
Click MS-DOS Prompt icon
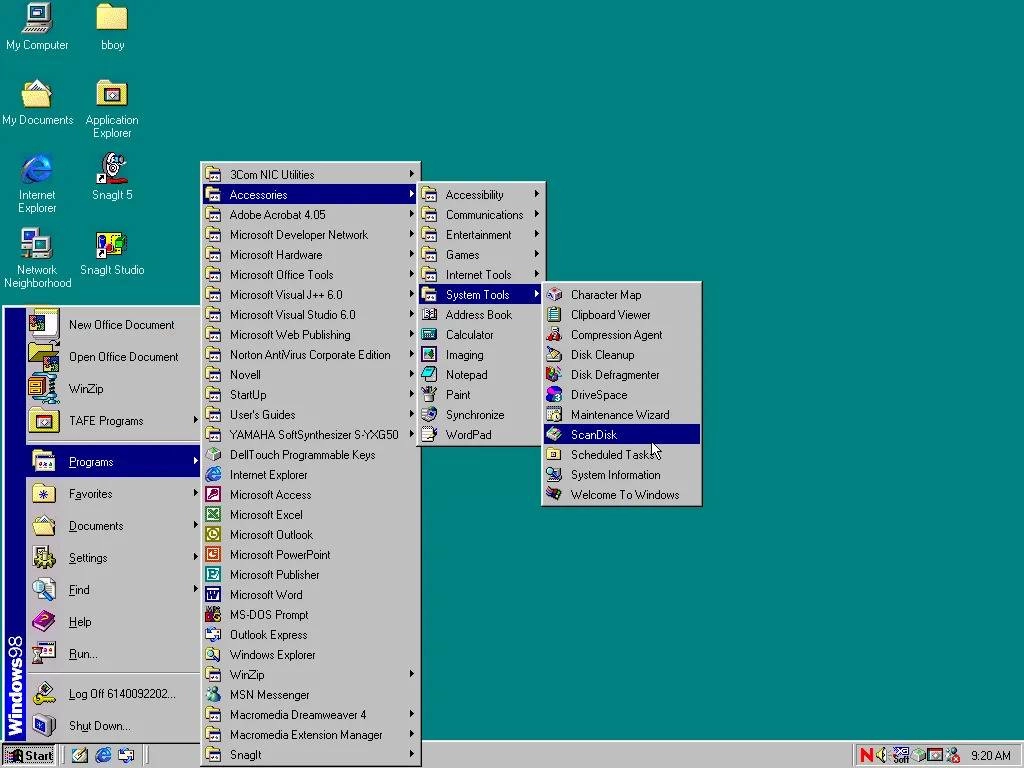[x=213, y=615]
